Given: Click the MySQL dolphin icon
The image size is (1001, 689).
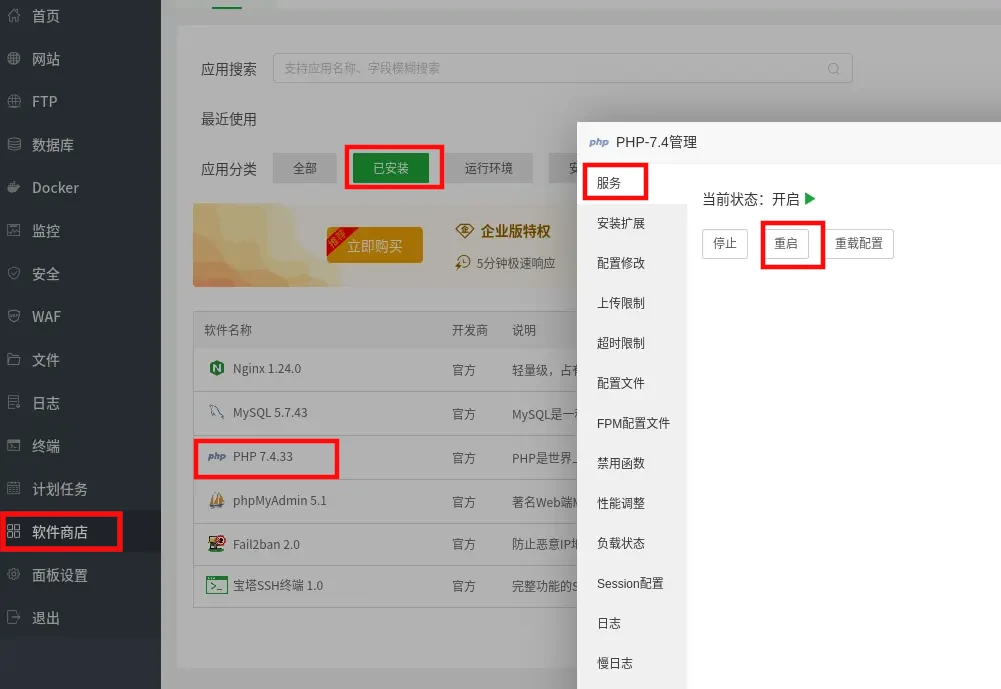Looking at the screenshot, I should point(217,412).
